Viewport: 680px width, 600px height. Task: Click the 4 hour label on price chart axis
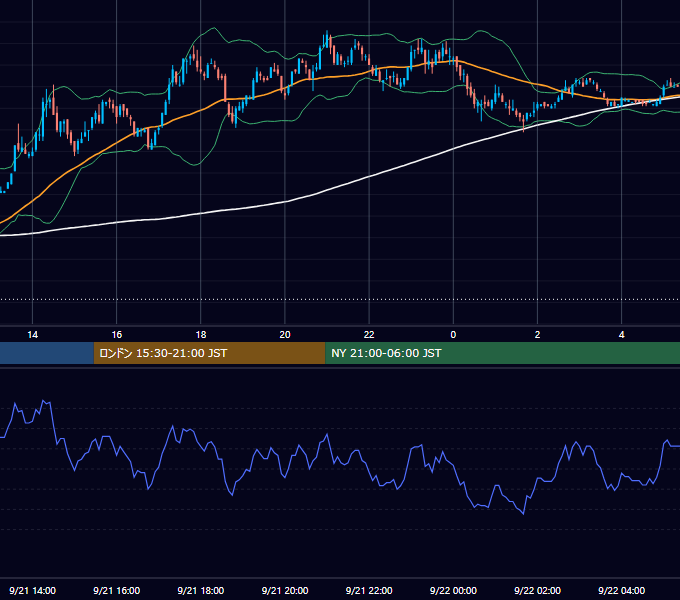(x=621, y=335)
